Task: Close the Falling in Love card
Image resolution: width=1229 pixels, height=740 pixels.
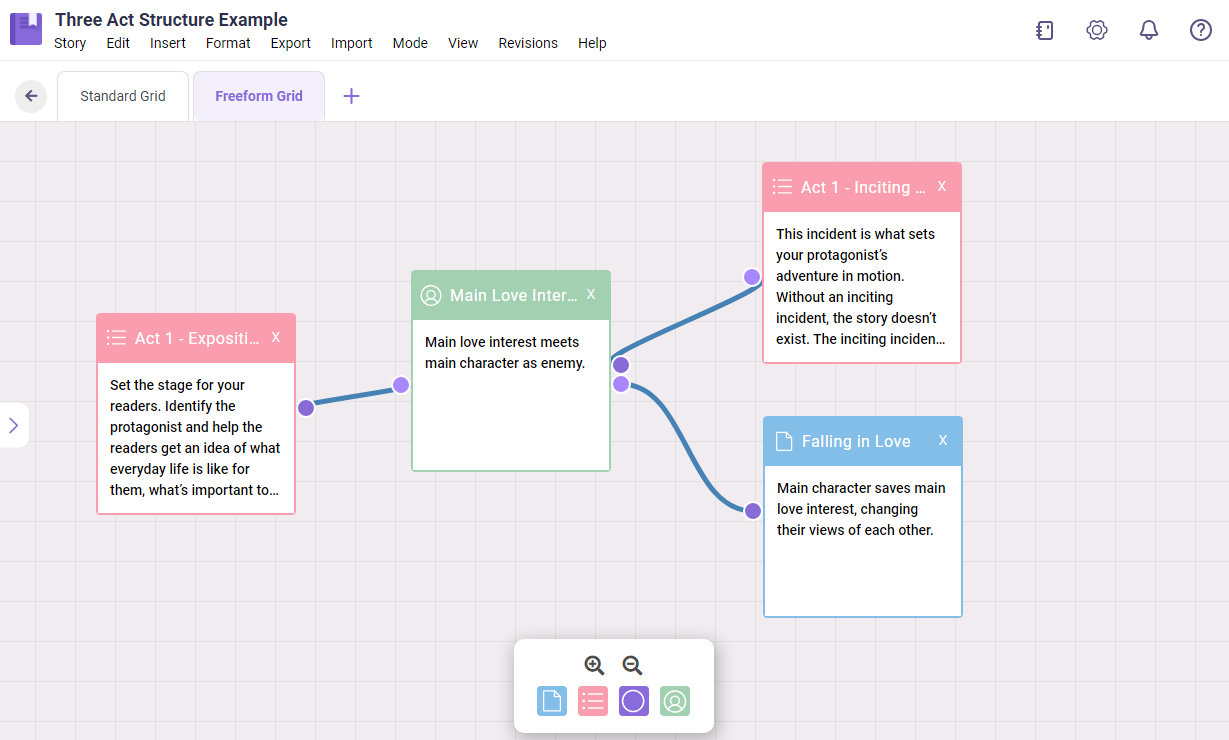Action: [x=942, y=441]
